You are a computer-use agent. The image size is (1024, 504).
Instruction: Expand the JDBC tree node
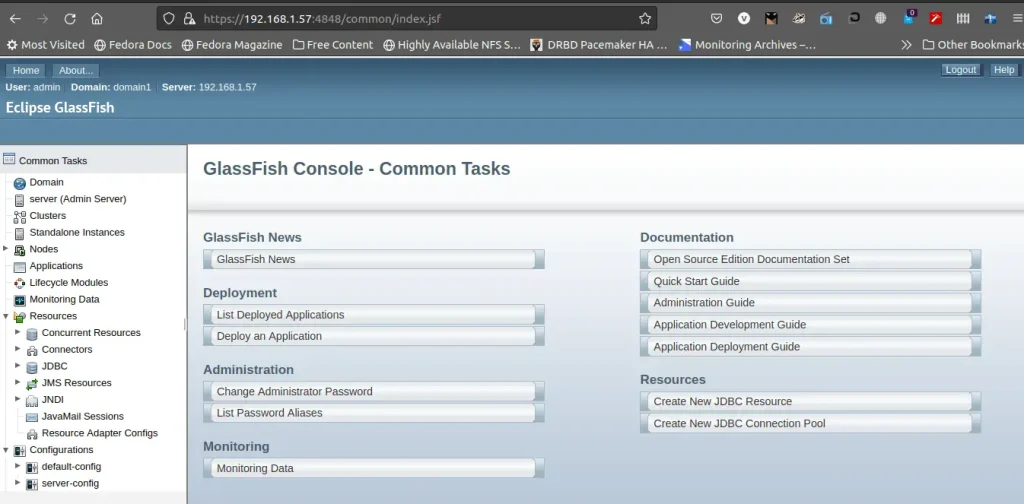tap(18, 366)
